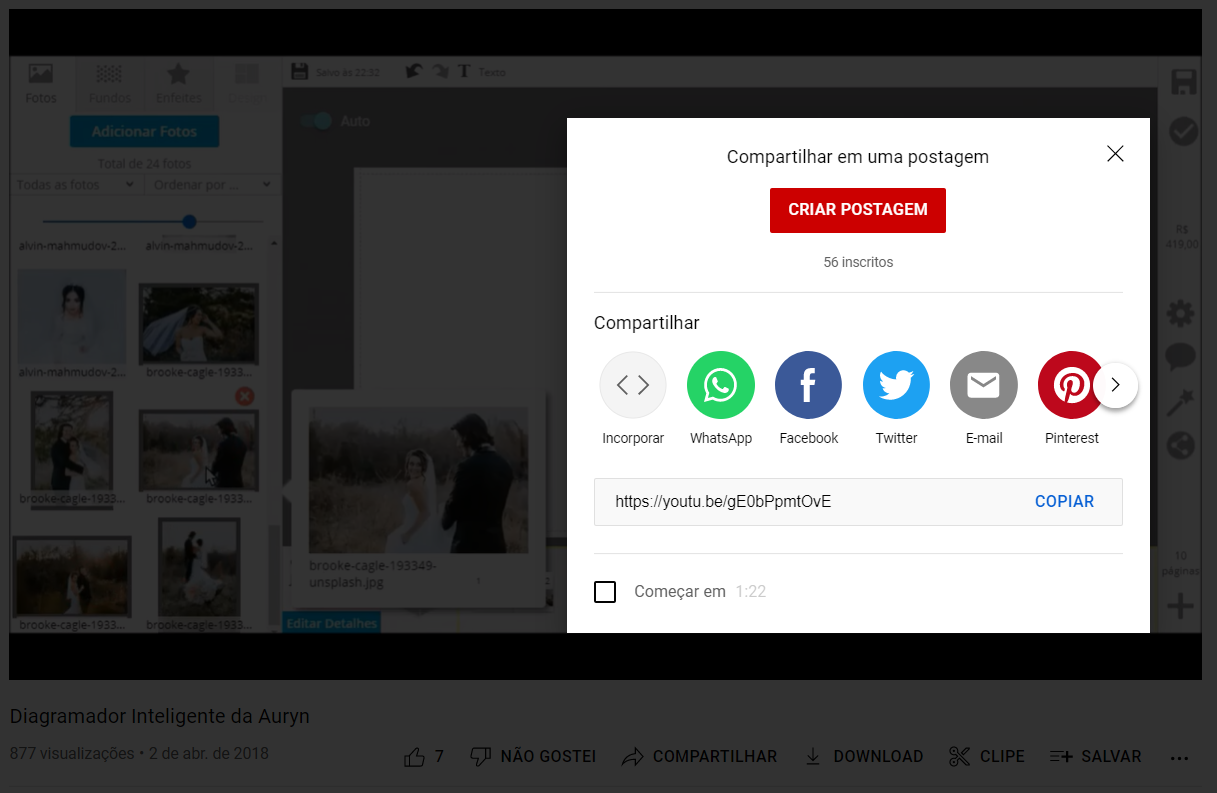This screenshot has width=1217, height=793.
Task: Share on Twitter icon
Action: 896,385
